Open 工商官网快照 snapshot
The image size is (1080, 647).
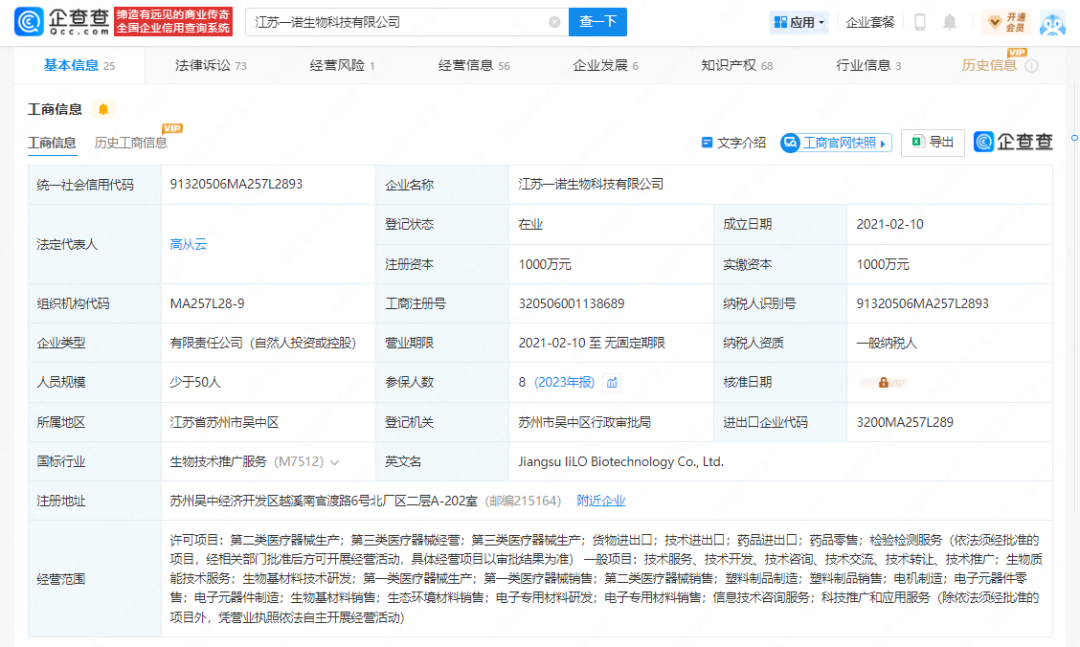(x=836, y=143)
